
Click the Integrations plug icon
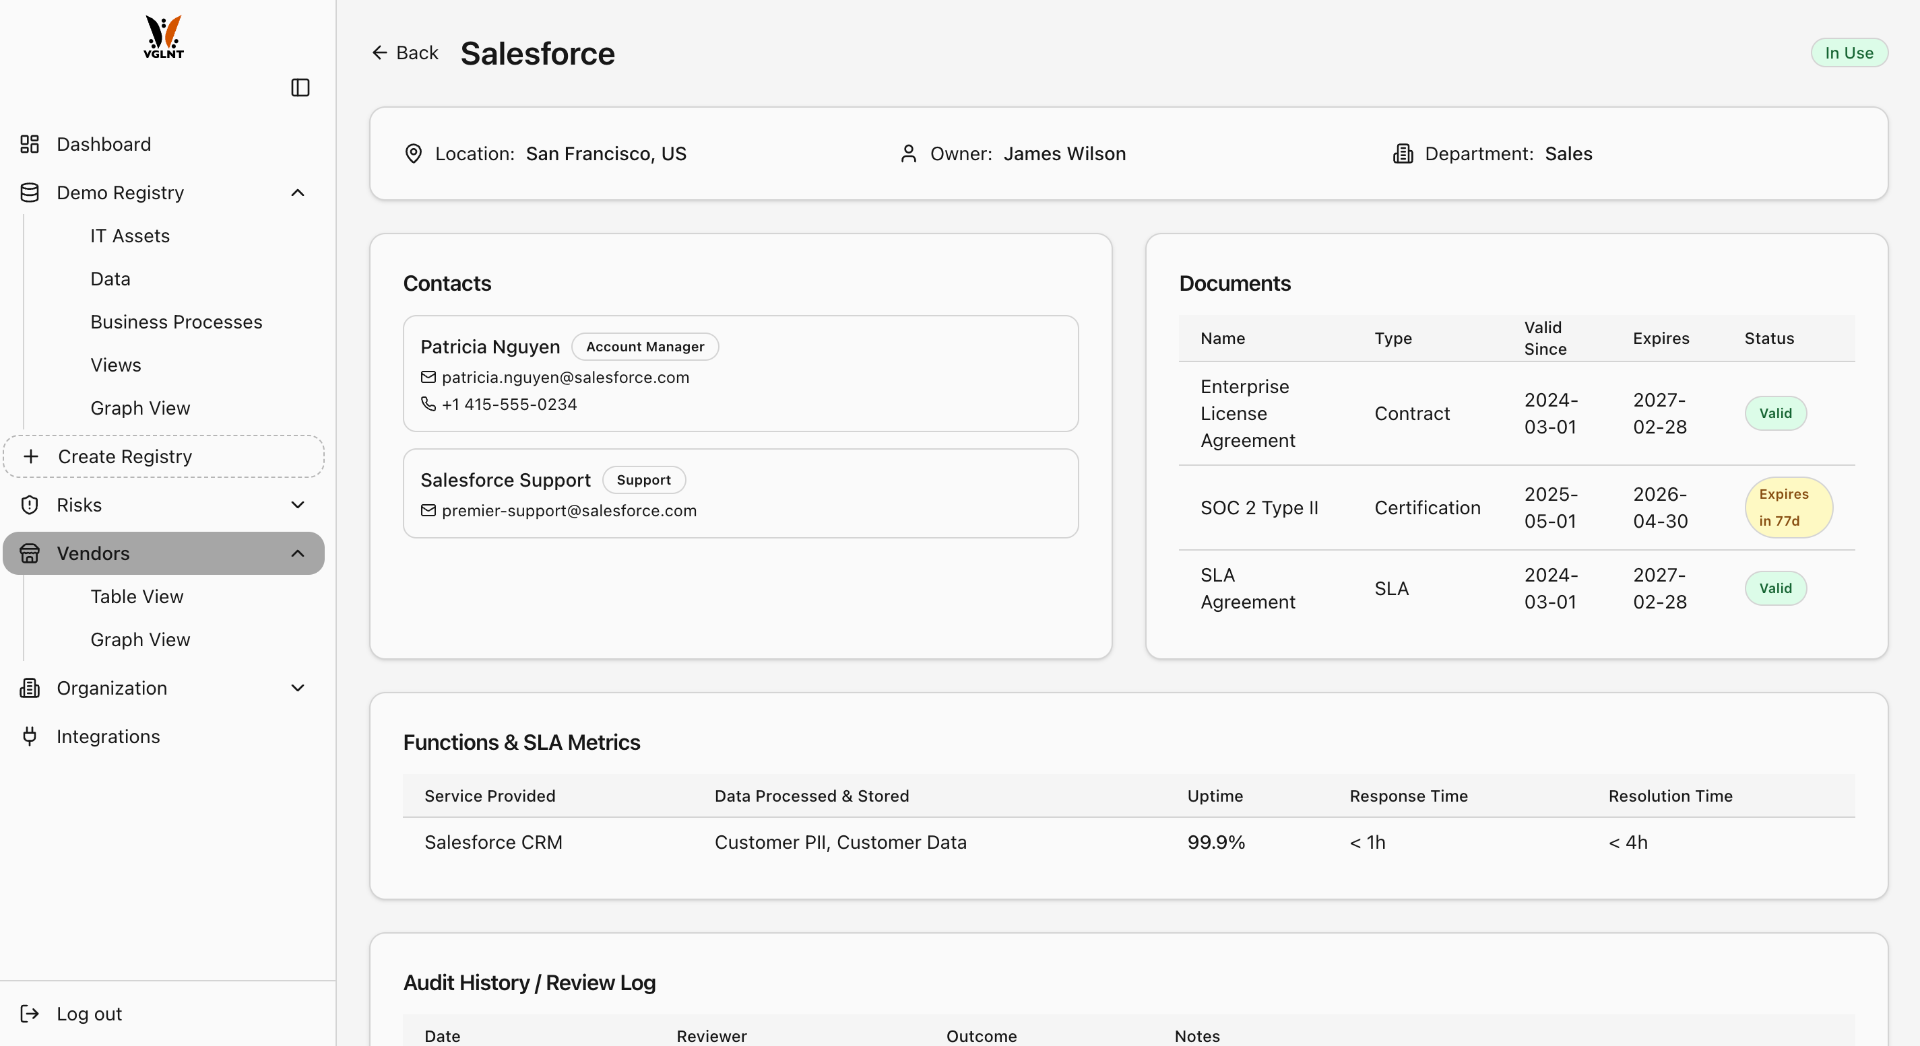coord(30,736)
